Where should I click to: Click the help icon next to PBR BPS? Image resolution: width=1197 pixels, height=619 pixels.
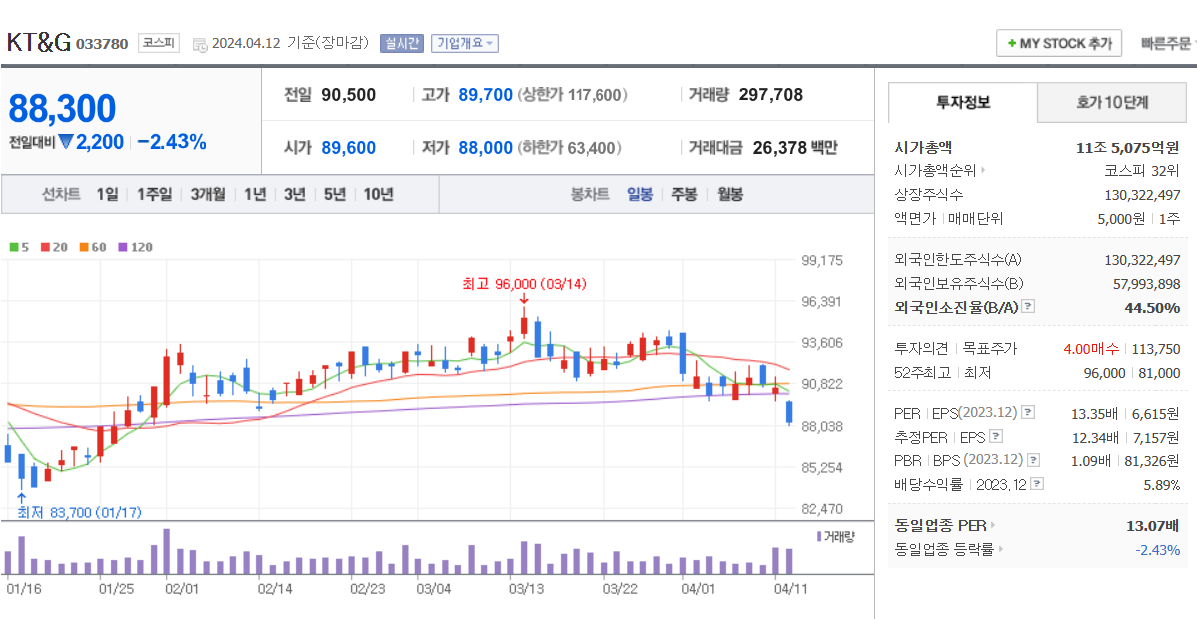1034,461
